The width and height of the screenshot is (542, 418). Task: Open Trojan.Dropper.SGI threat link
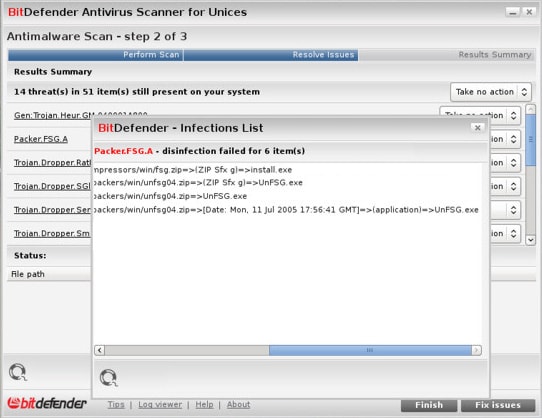point(52,186)
